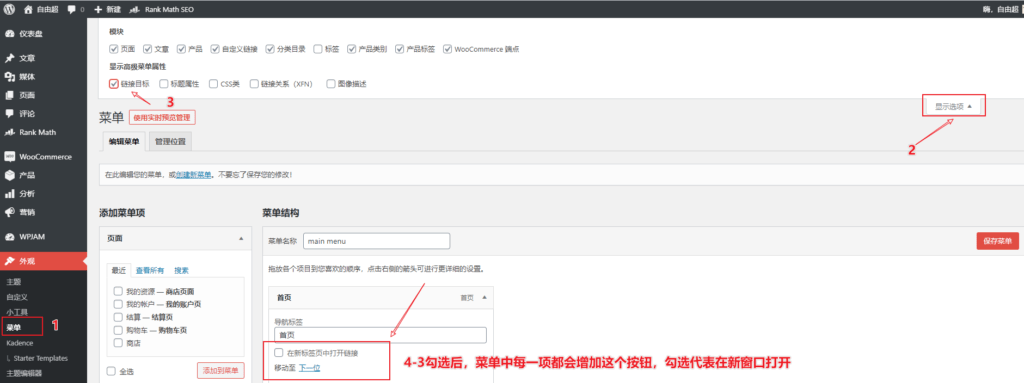Check 商店 page checkbox
This screenshot has height=383, width=1024.
[118, 342]
